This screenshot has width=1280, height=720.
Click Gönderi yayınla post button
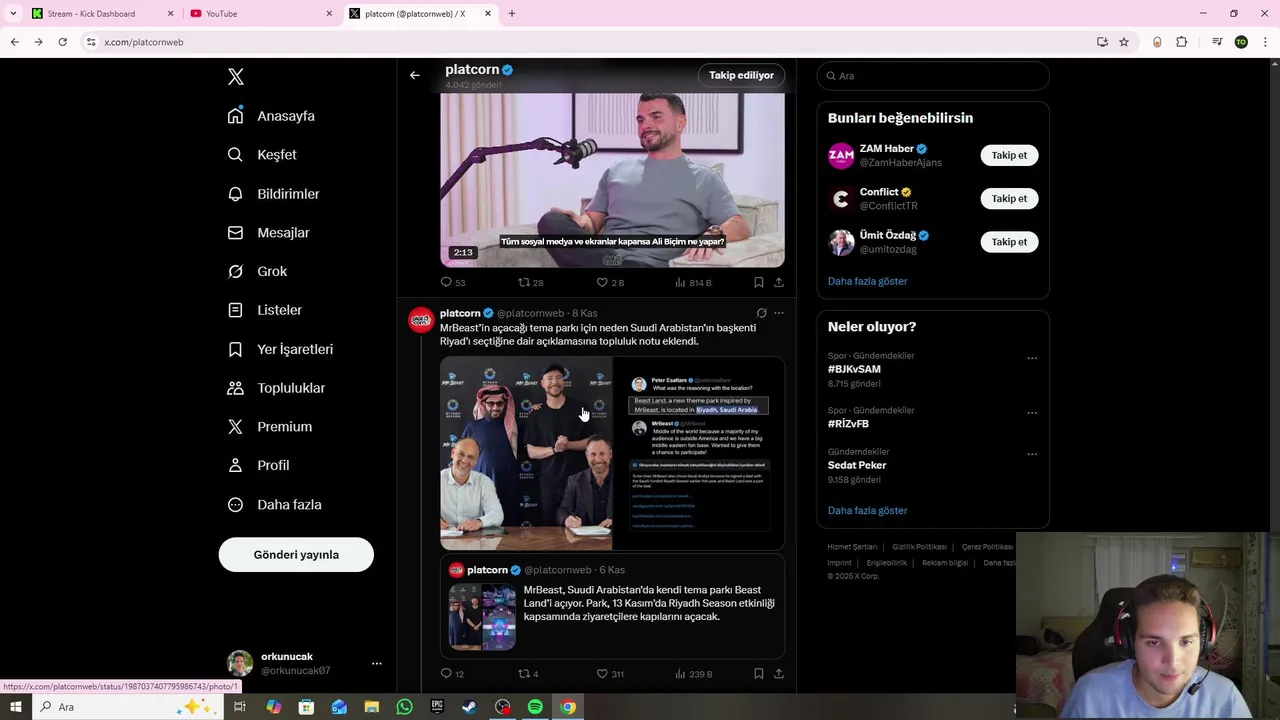click(296, 555)
